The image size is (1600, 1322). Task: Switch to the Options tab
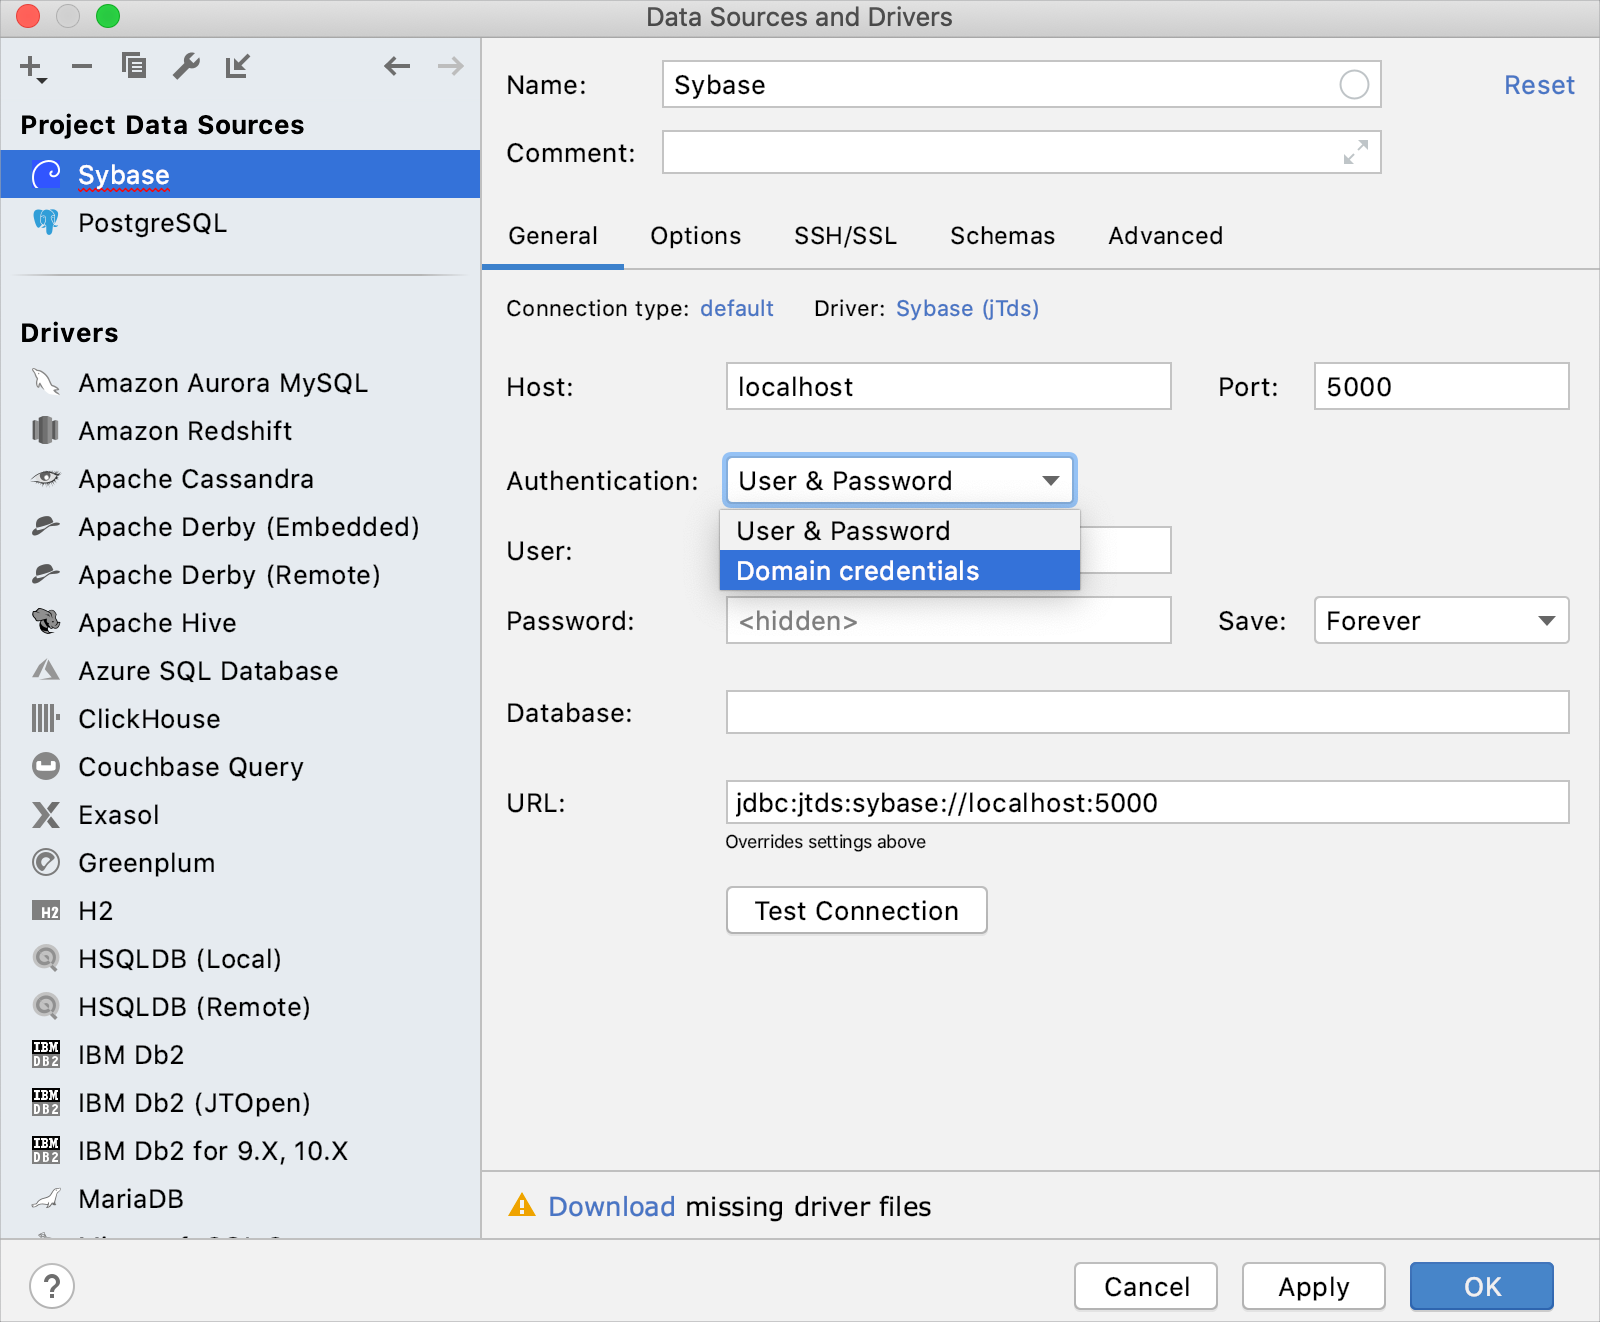coord(696,236)
